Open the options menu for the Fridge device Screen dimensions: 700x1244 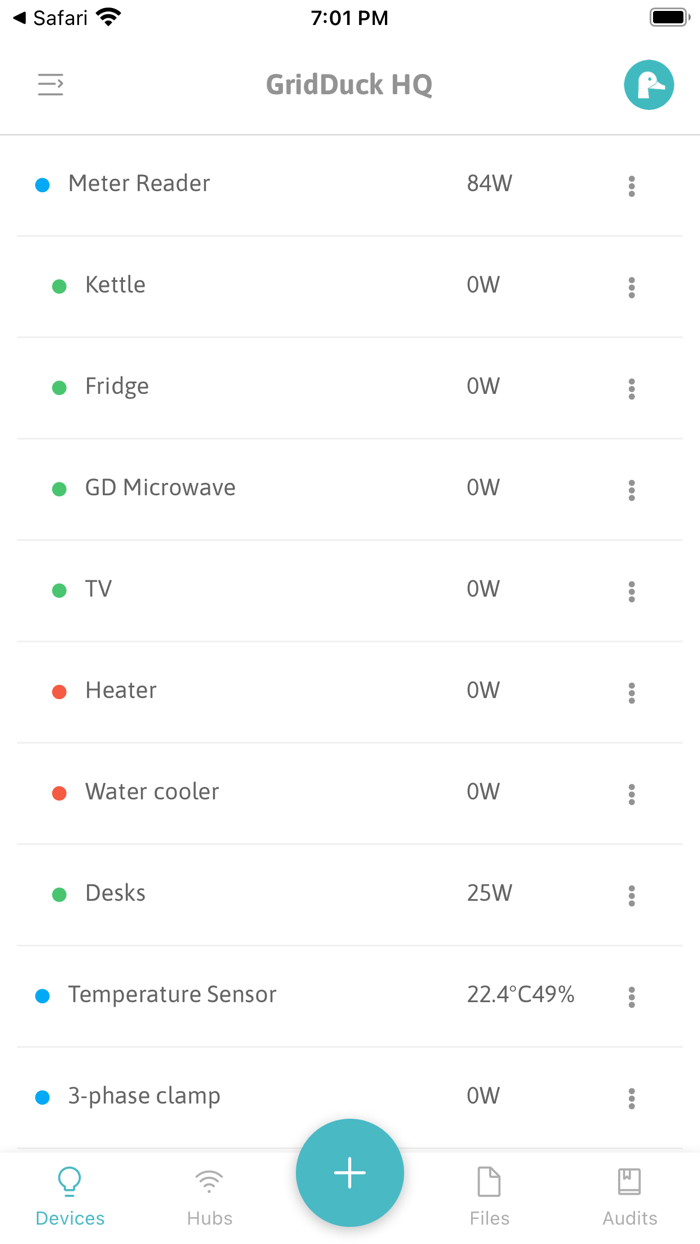pos(631,389)
